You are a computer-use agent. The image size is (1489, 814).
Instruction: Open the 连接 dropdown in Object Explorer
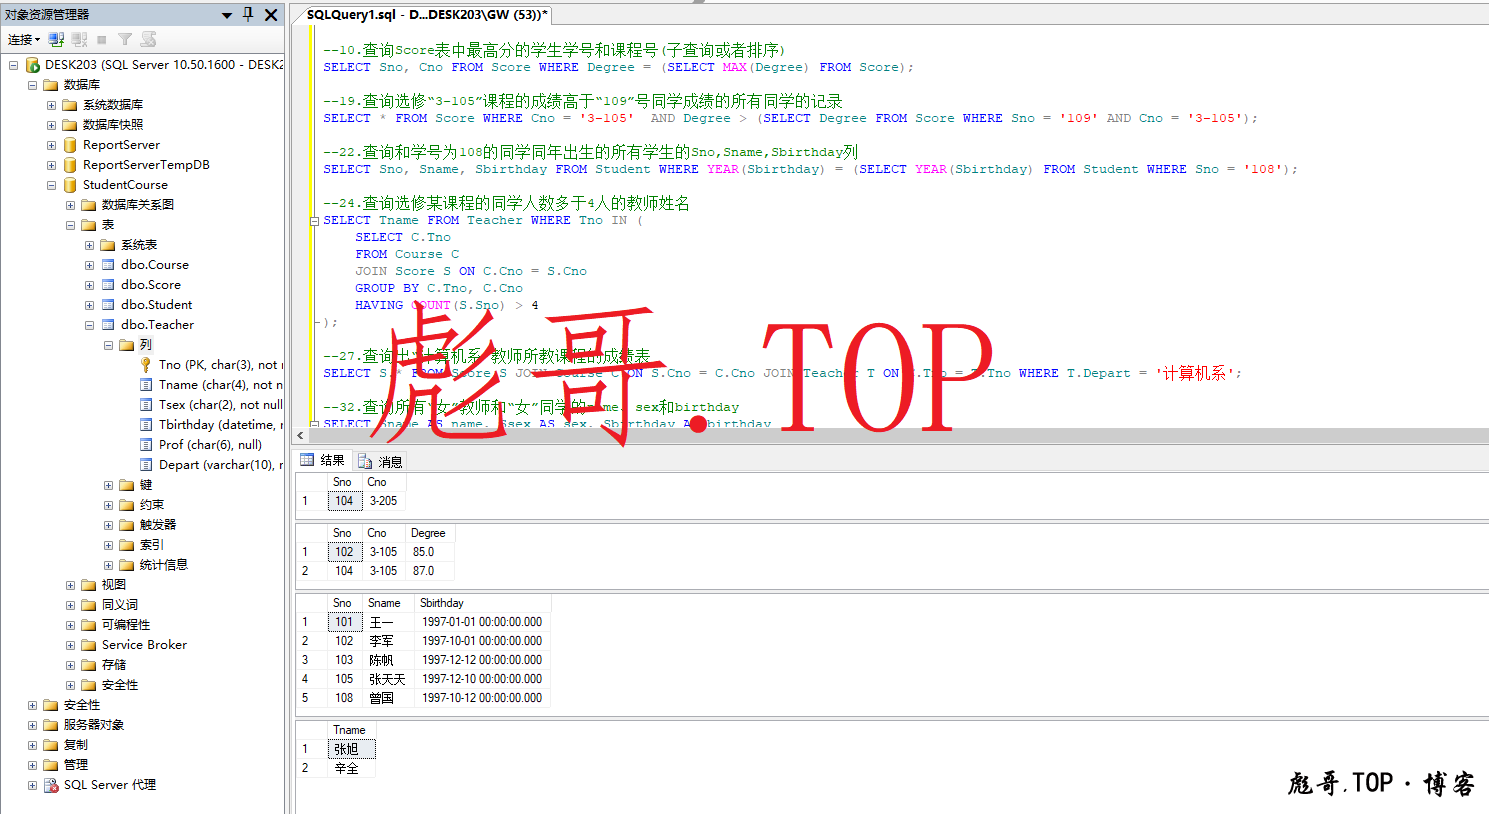point(24,39)
